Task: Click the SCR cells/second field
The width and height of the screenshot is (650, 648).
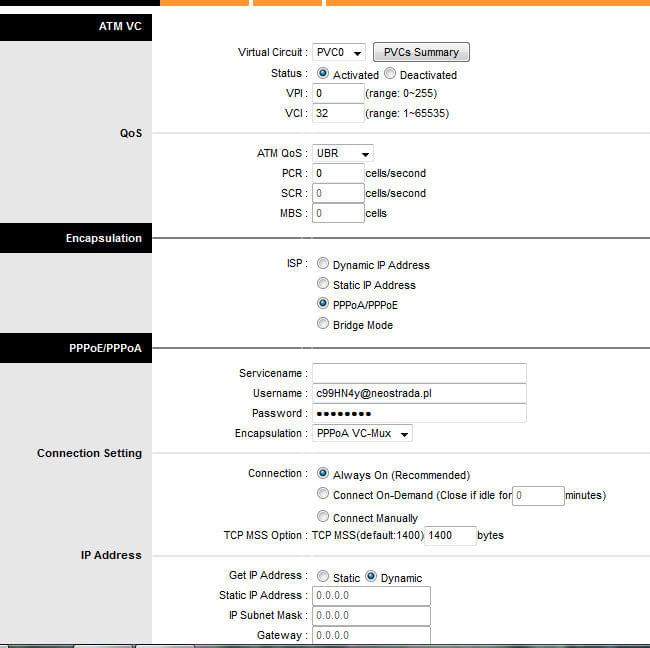Action: pyautogui.click(x=338, y=193)
